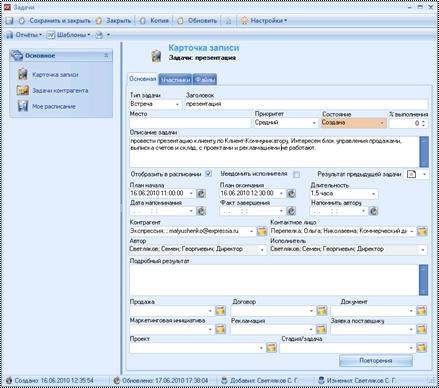This screenshot has width=439, height=388.
Task: Collapse the Основное sidebar panel
Action: tap(106, 55)
